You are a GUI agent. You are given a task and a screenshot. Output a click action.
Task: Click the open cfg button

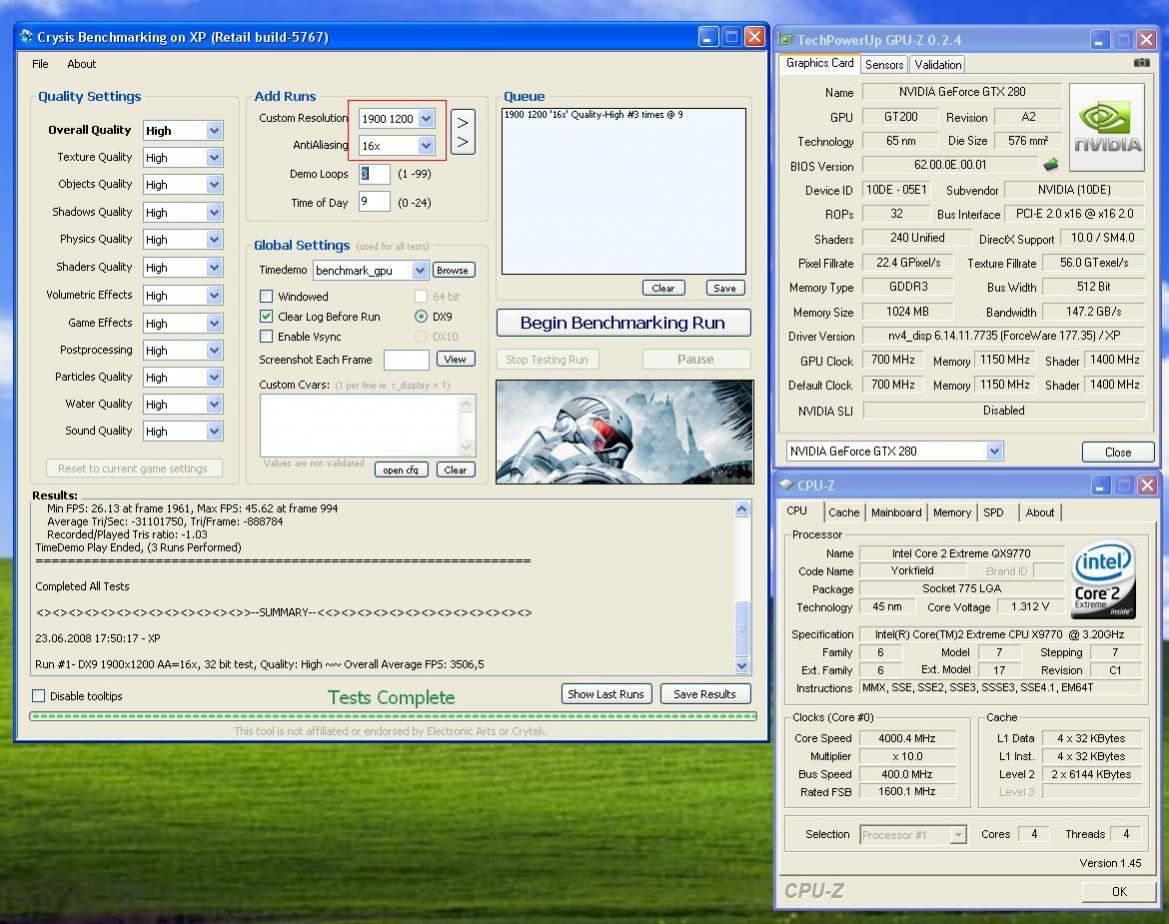[400, 470]
